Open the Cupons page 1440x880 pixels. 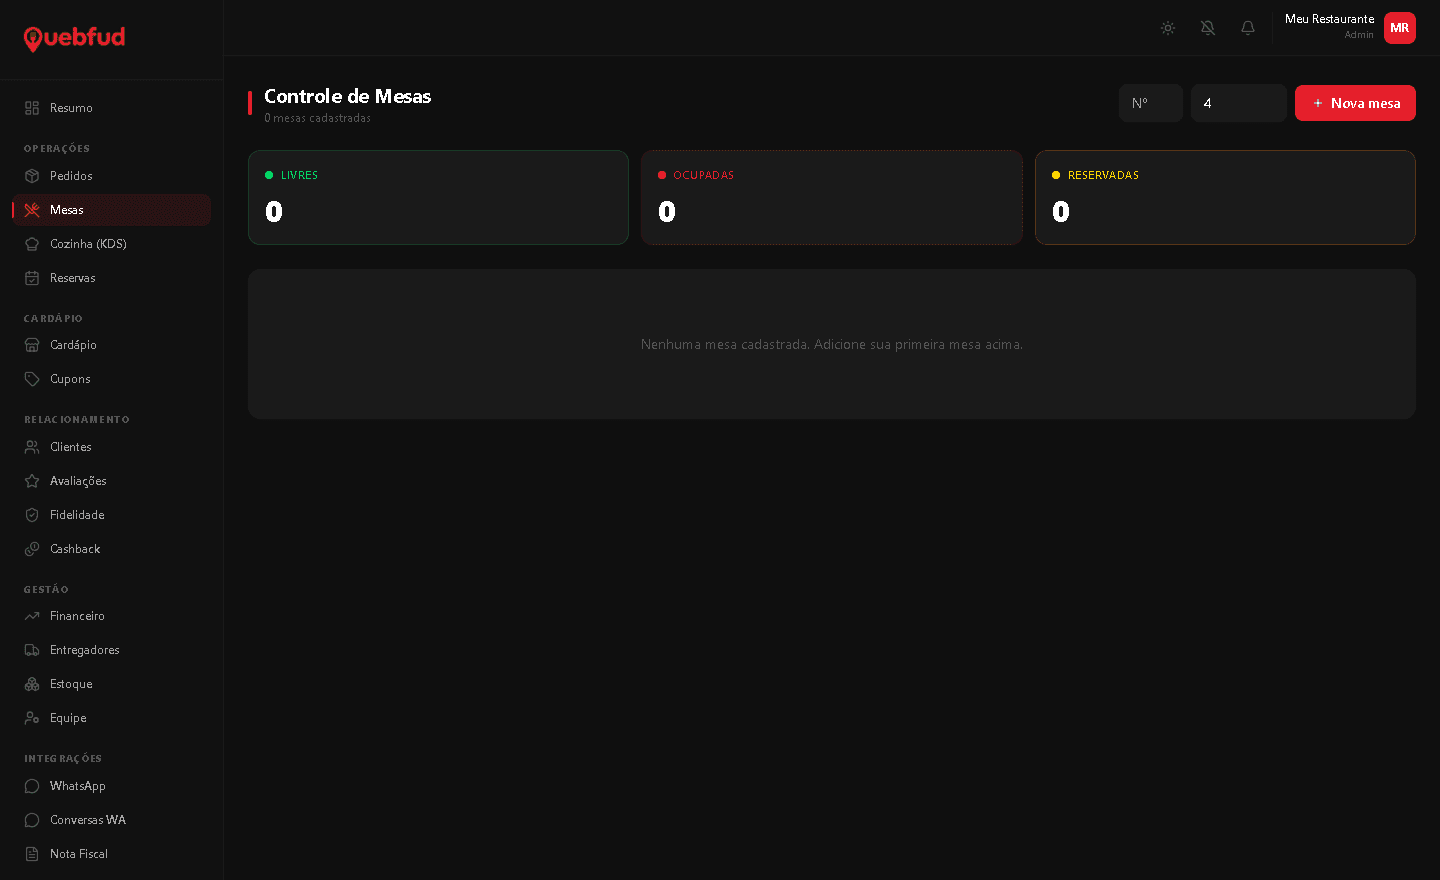coord(111,379)
